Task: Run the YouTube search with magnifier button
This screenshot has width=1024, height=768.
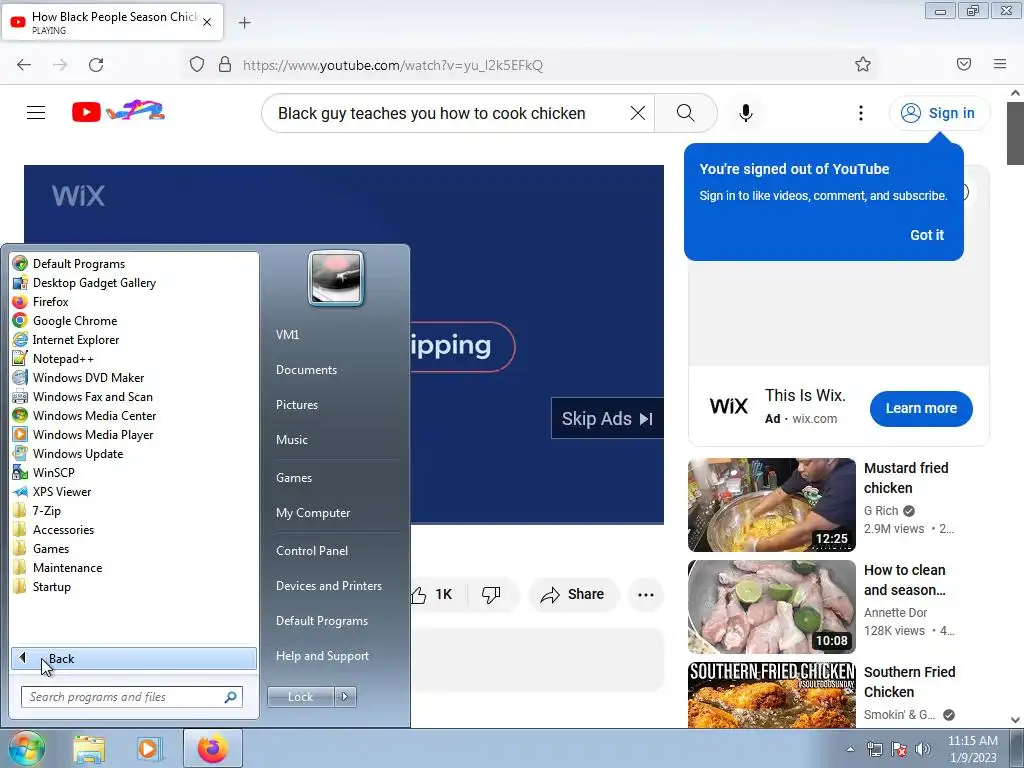Action: click(686, 113)
